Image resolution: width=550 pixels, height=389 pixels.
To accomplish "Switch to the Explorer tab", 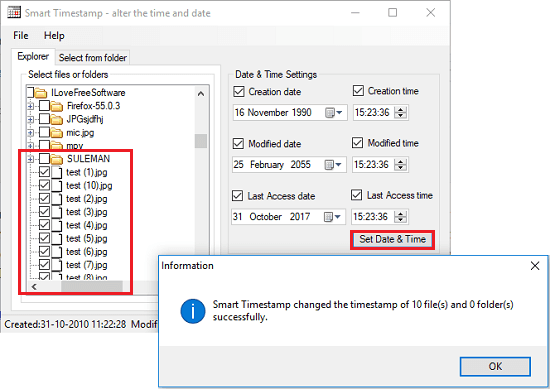I will 33,56.
